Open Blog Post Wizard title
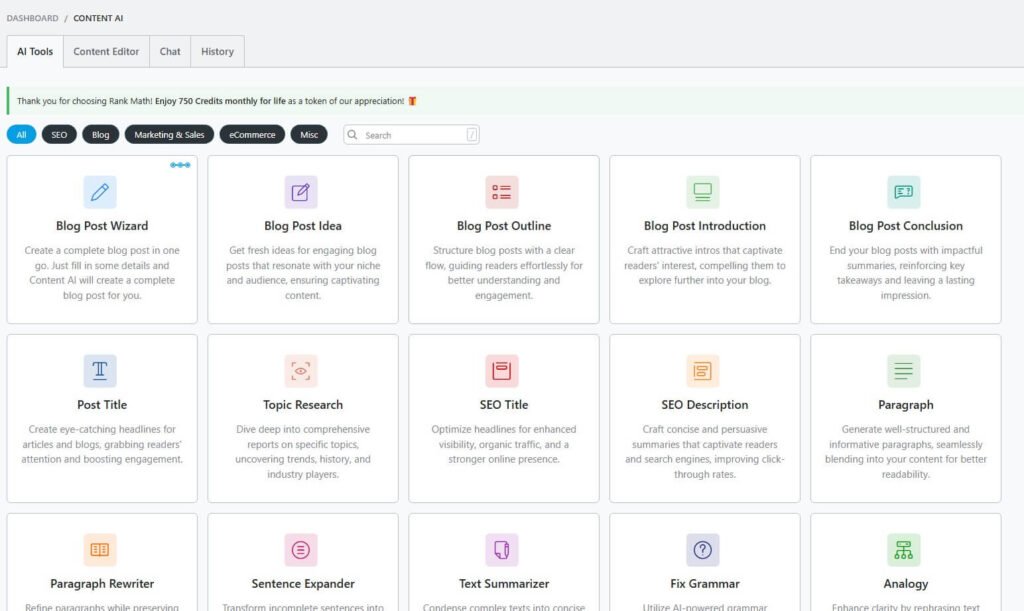Image resolution: width=1024 pixels, height=611 pixels. pos(102,226)
